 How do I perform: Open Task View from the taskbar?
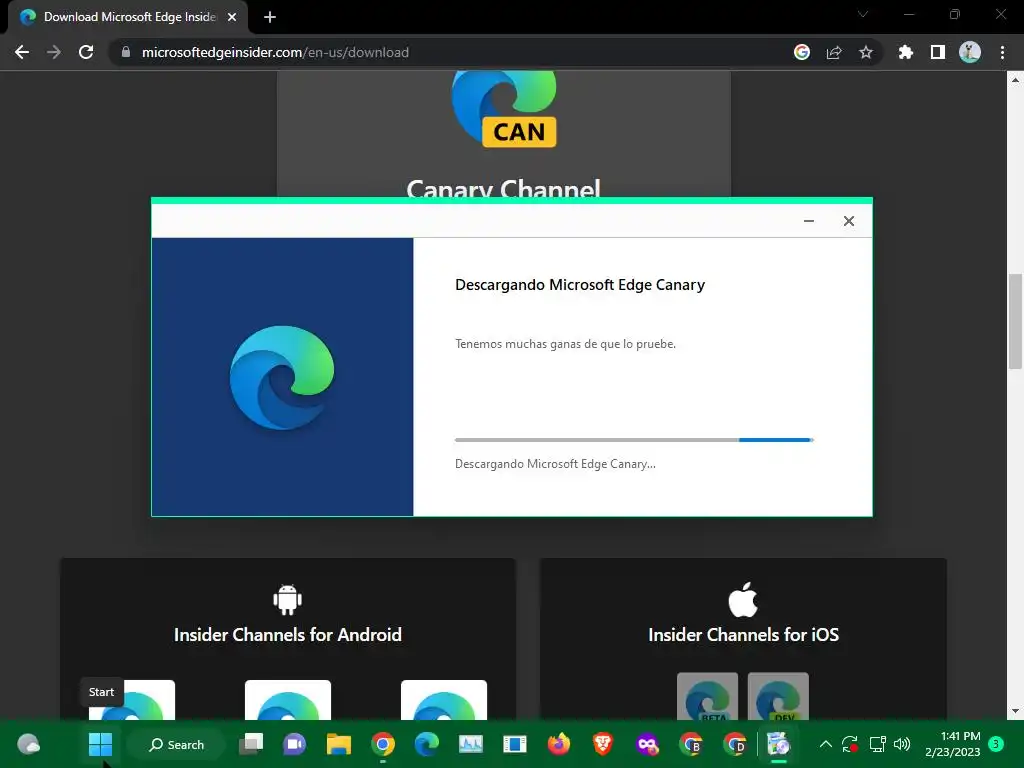(x=251, y=744)
